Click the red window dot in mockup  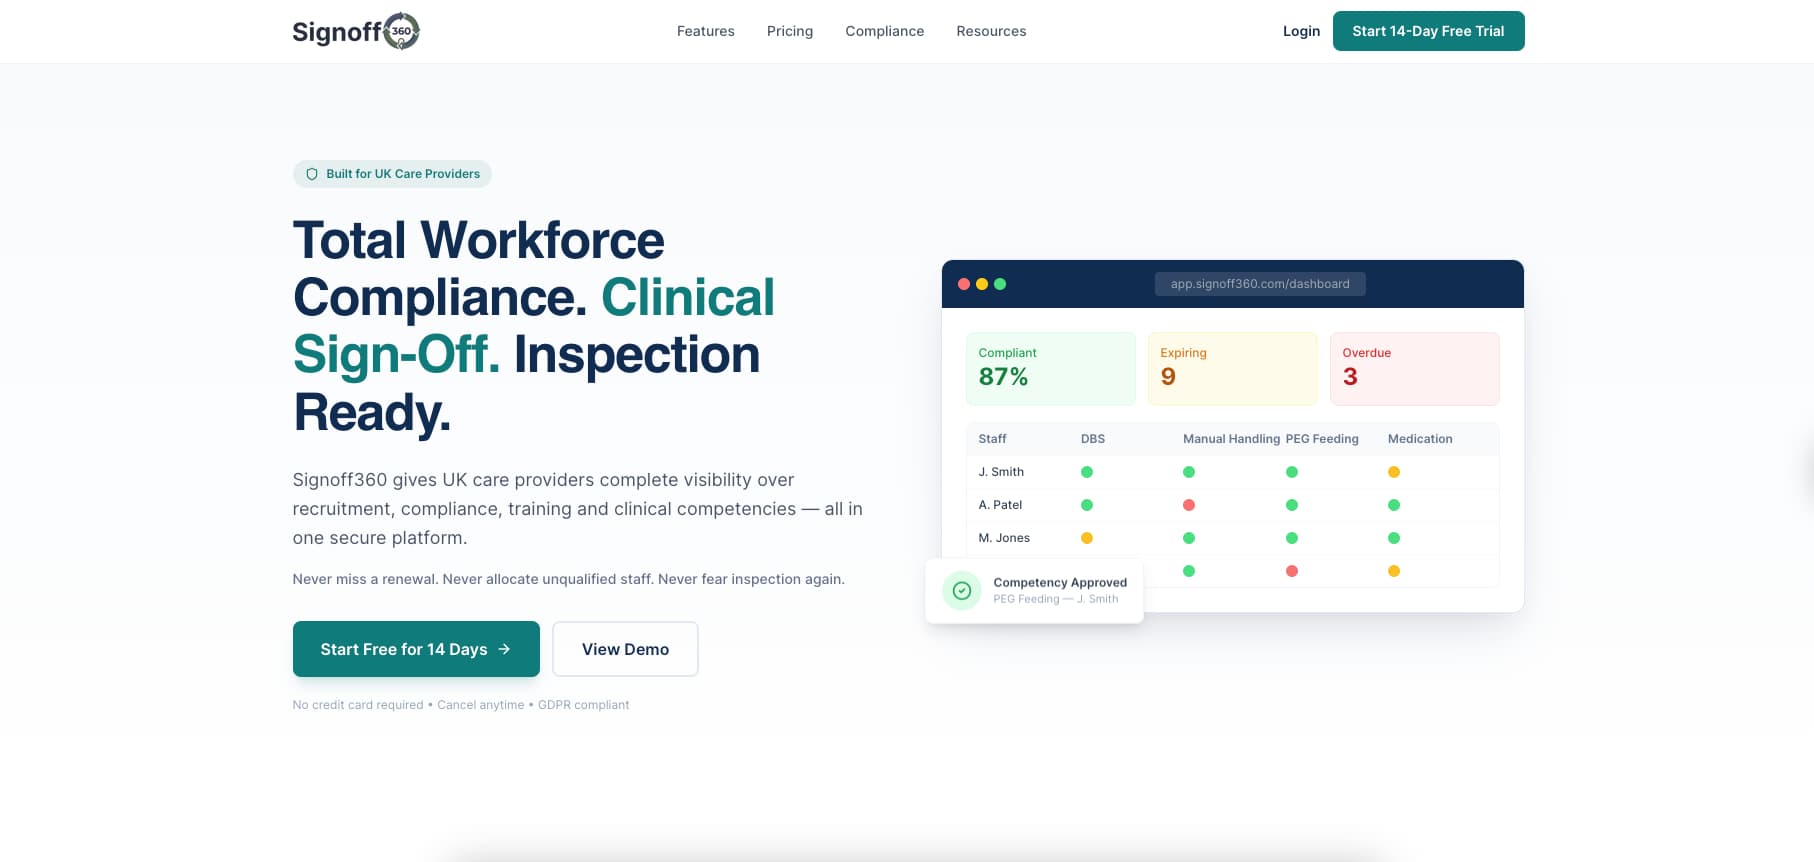point(964,284)
